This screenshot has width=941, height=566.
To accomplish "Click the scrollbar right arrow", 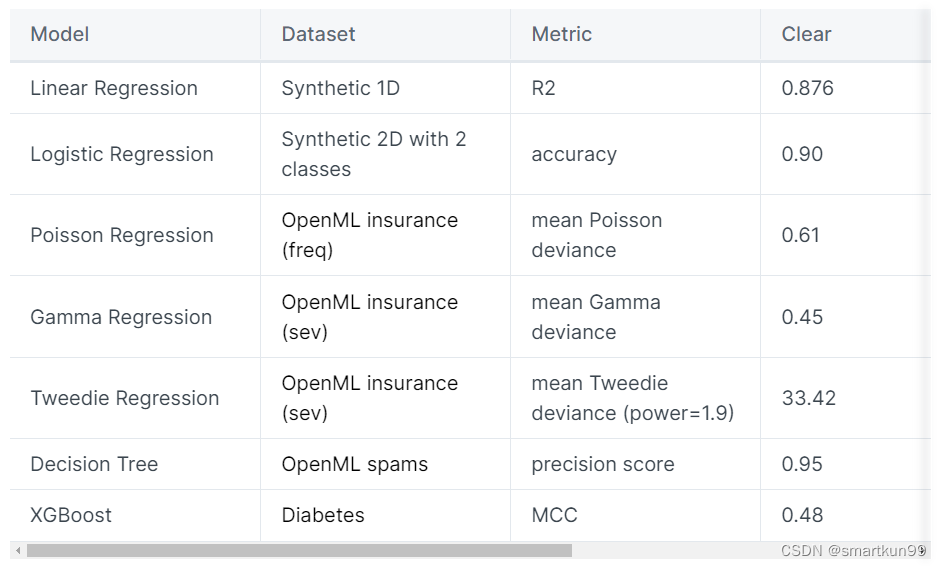I will (923, 550).
